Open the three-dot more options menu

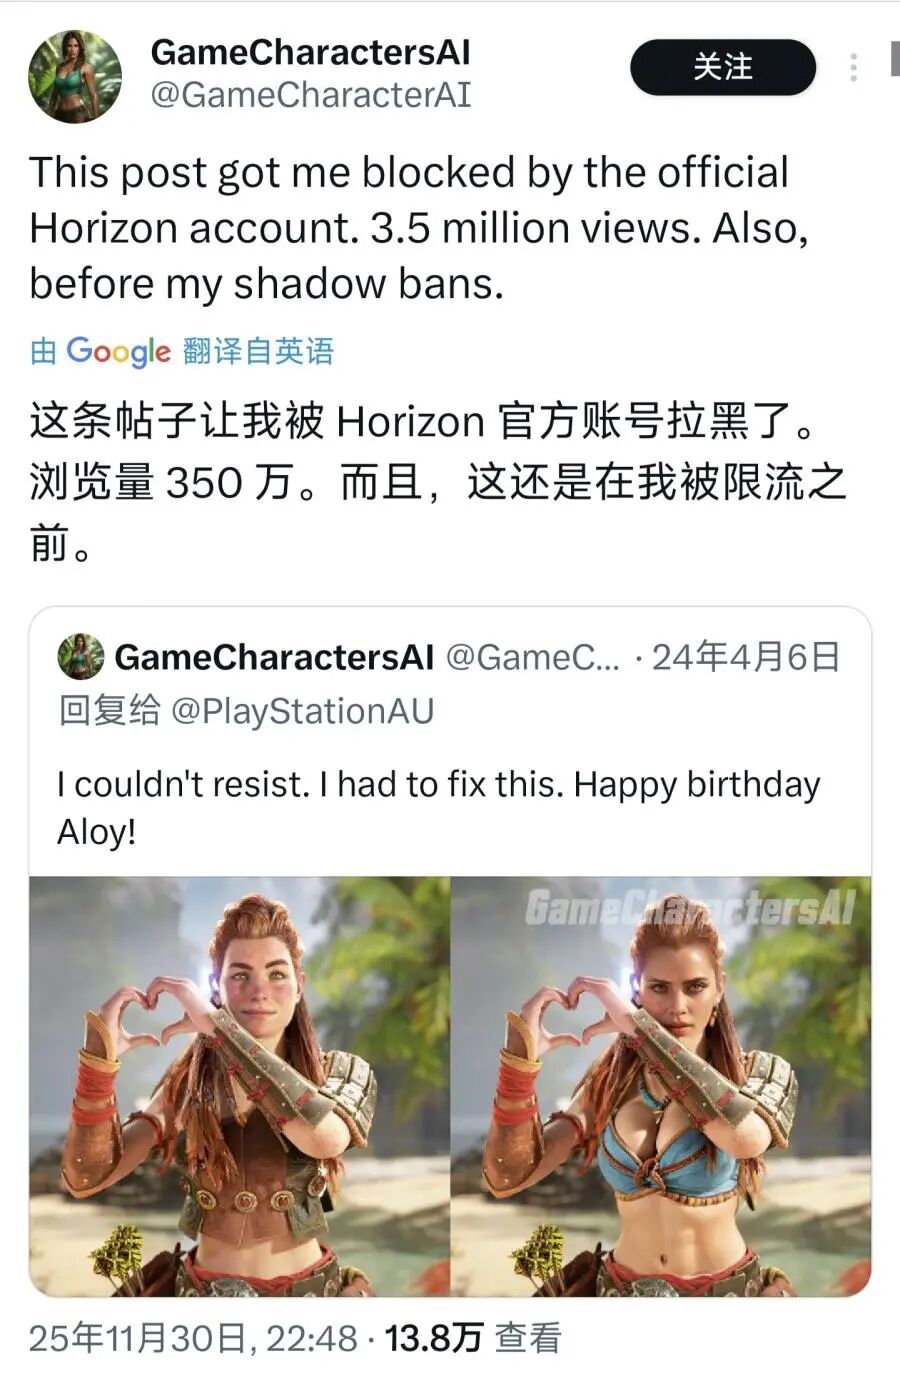pyautogui.click(x=853, y=67)
